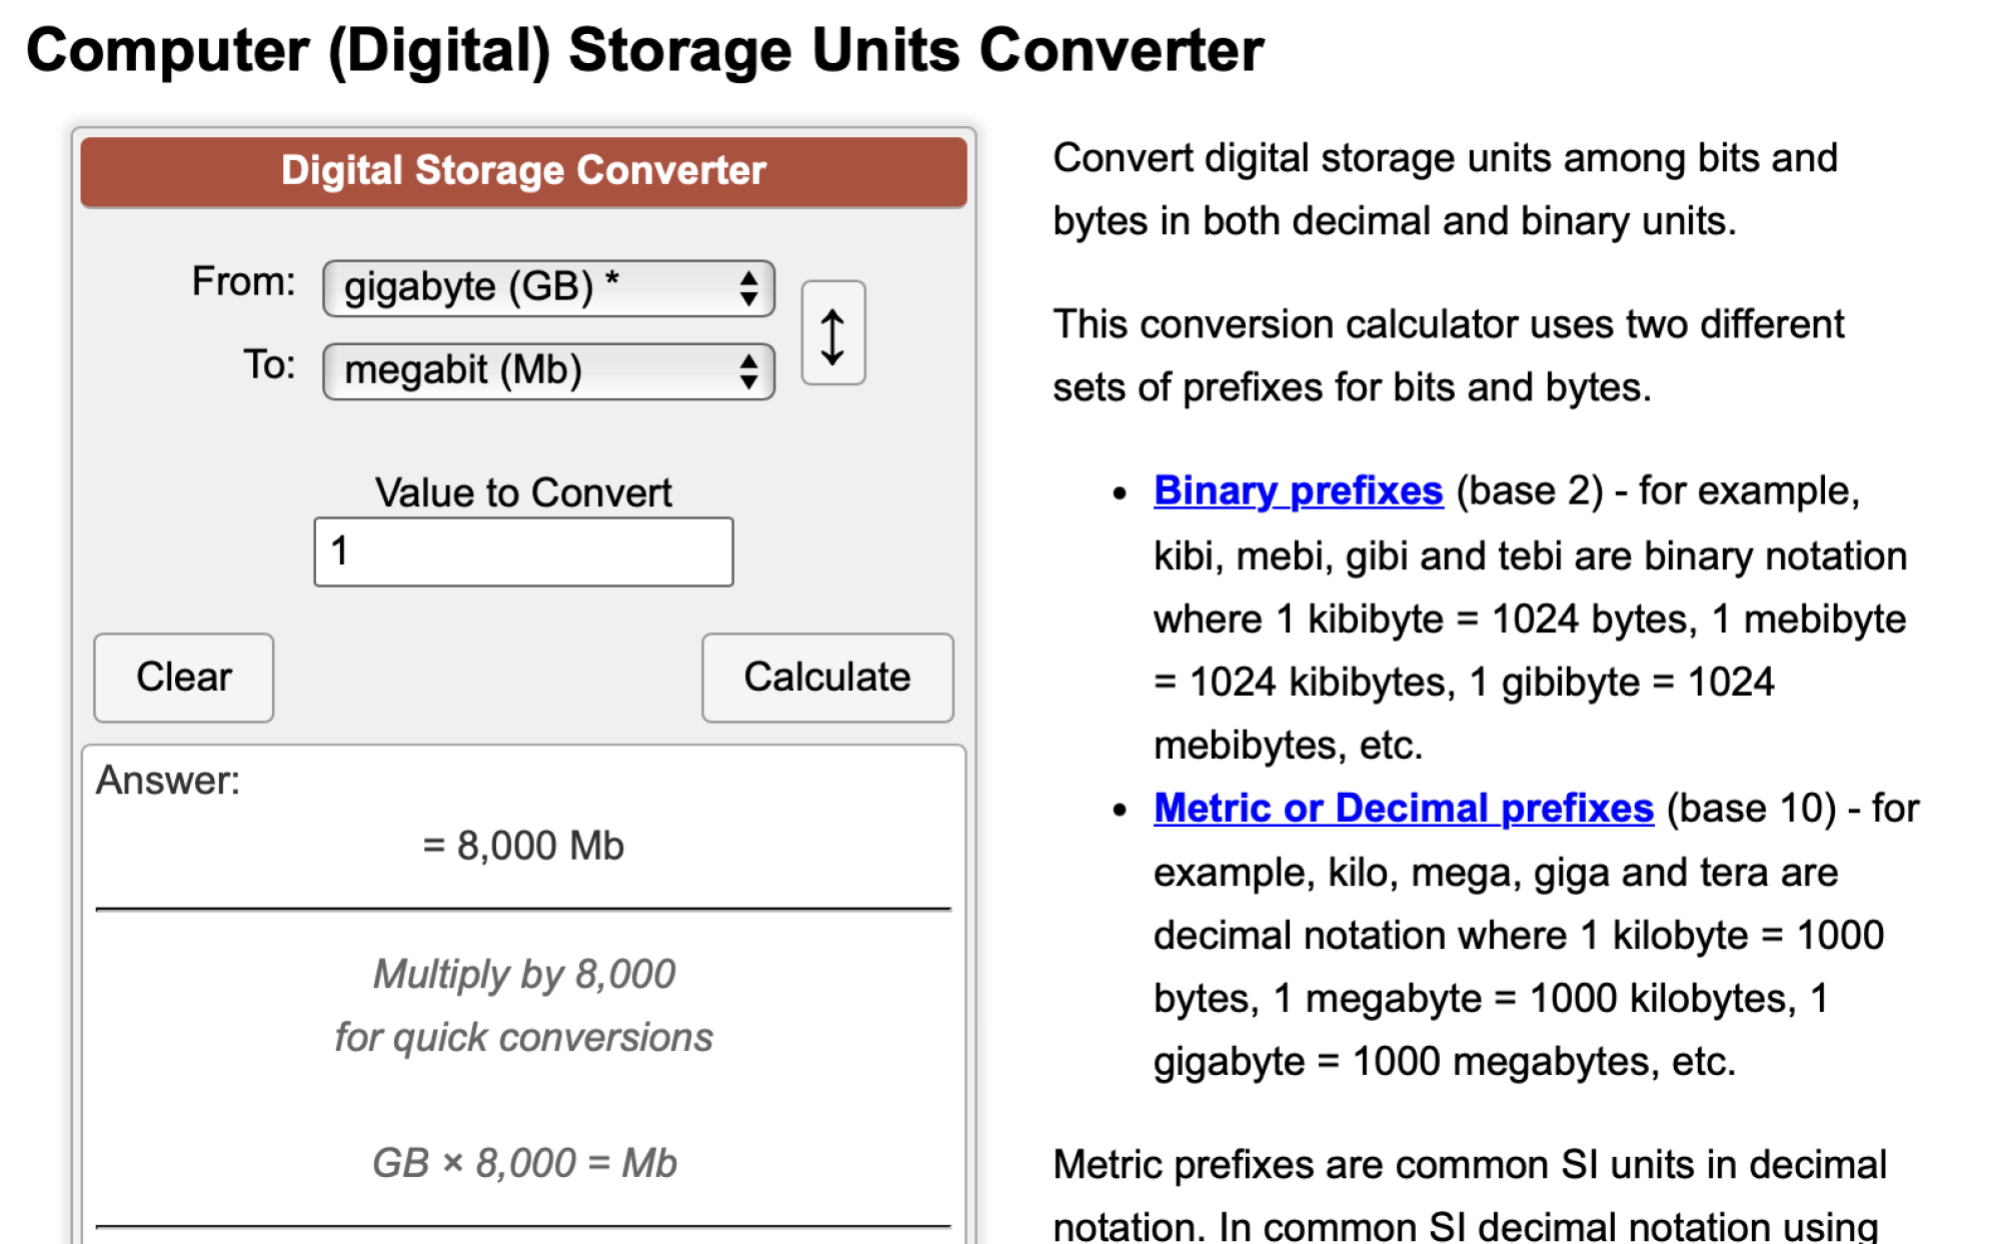Follow the Binary prefixes link
The height and width of the screenshot is (1244, 2000).
coord(1298,491)
